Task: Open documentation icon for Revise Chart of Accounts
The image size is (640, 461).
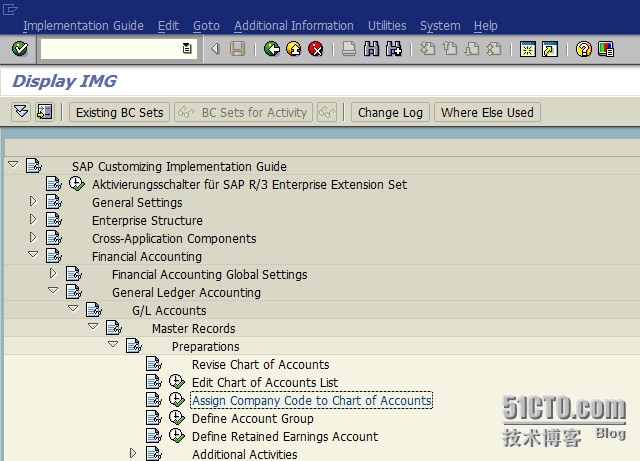Action: pyautogui.click(x=154, y=364)
